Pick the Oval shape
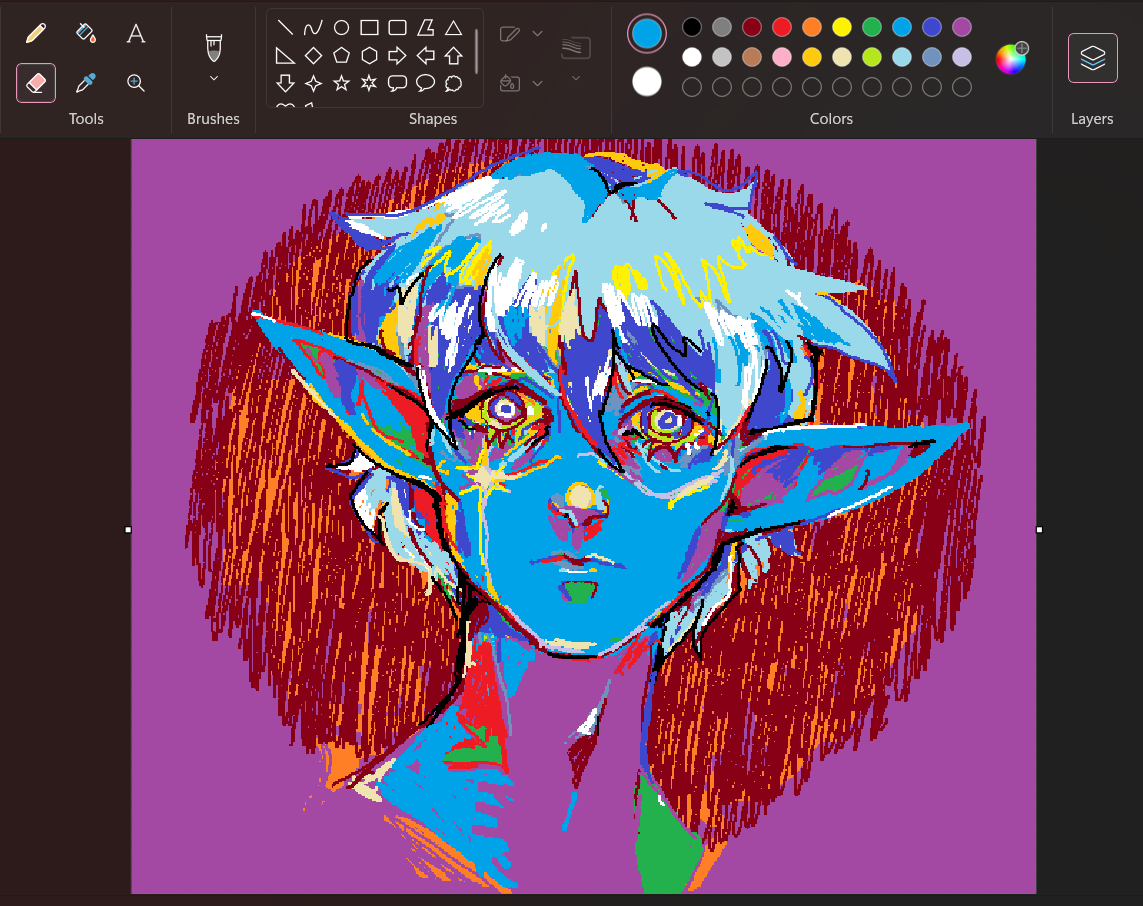 341,28
